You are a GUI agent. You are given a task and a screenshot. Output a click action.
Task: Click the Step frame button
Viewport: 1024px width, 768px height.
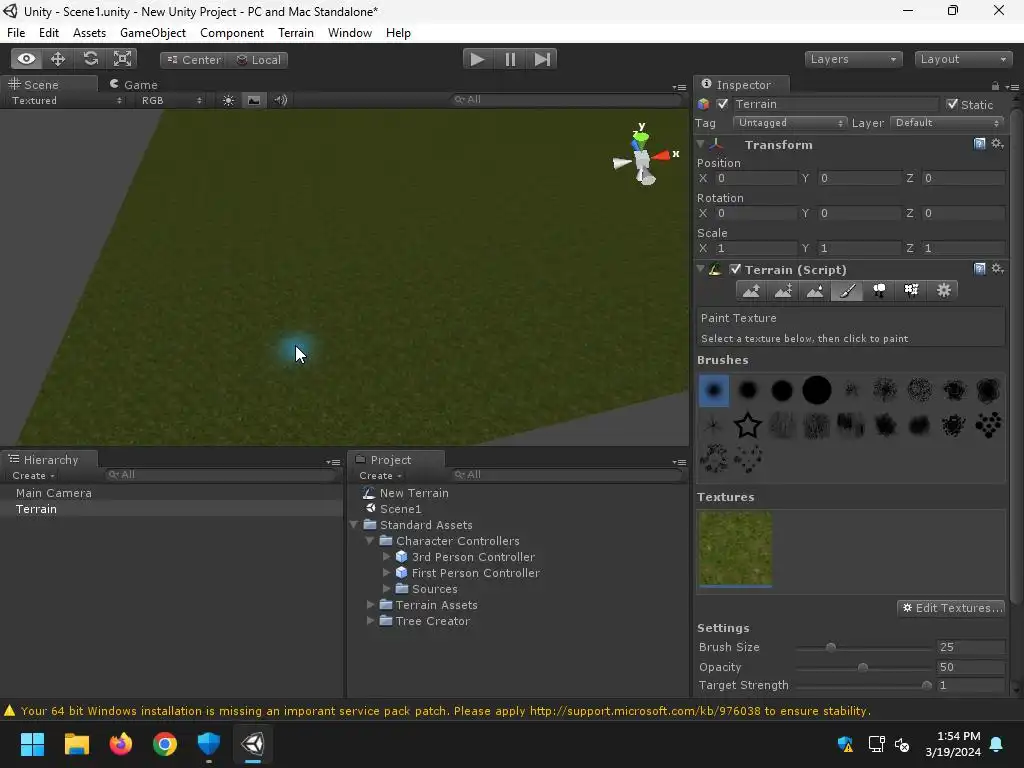point(542,59)
